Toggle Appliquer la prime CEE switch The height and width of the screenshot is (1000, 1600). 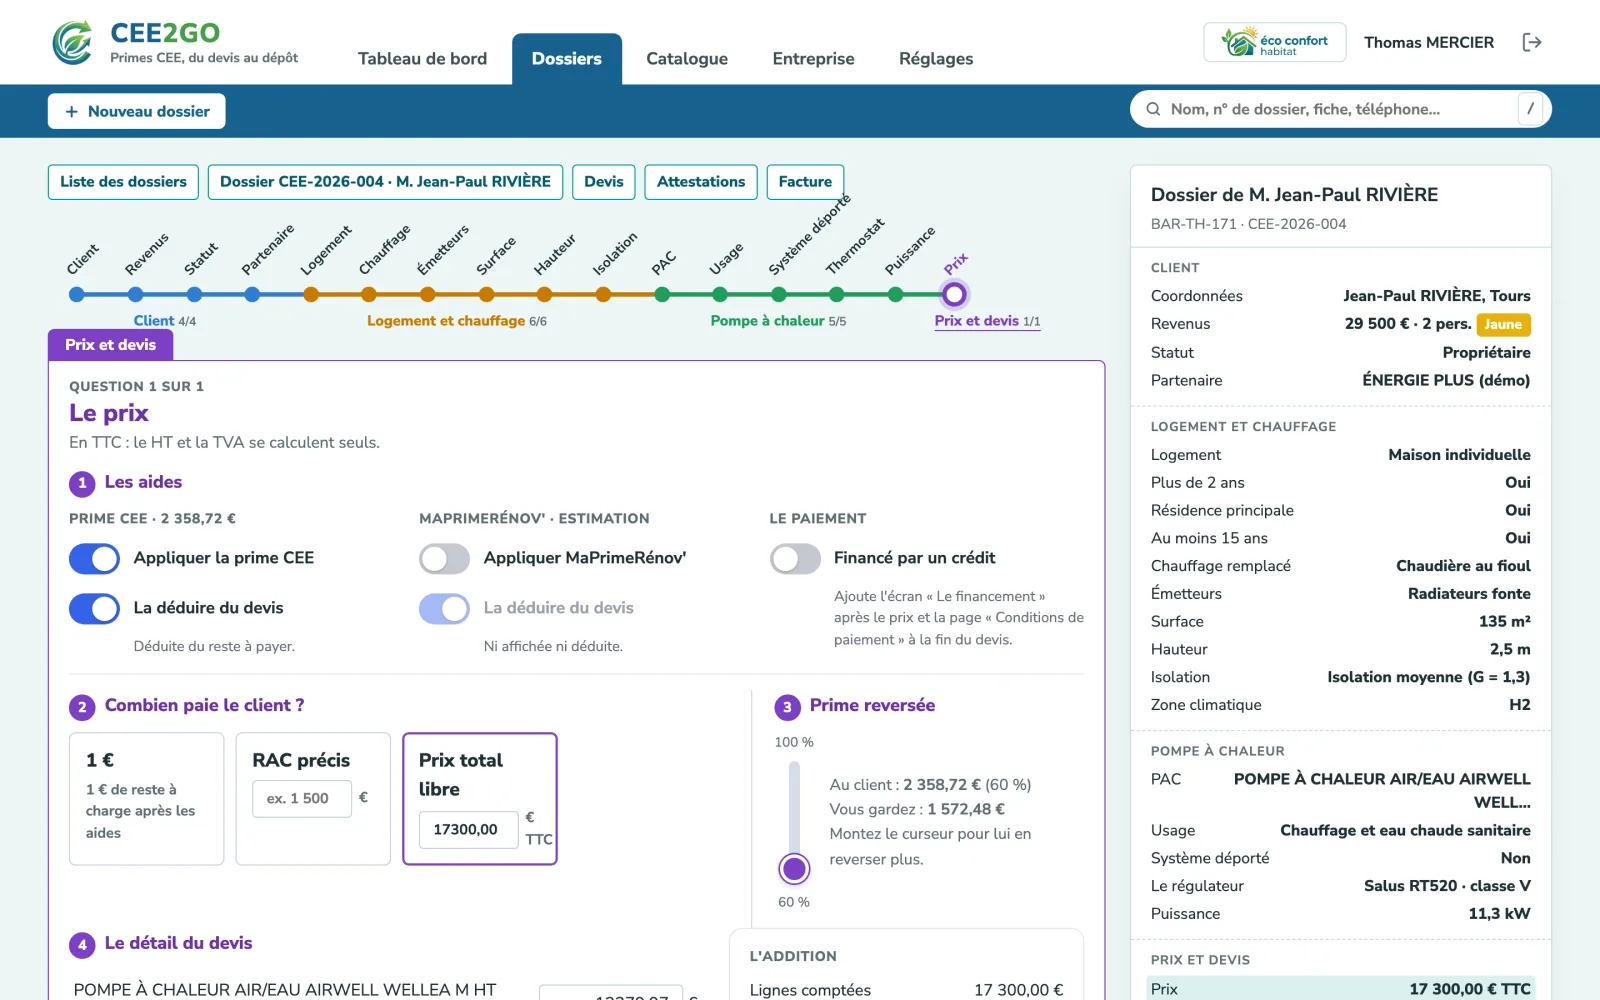pyautogui.click(x=94, y=558)
